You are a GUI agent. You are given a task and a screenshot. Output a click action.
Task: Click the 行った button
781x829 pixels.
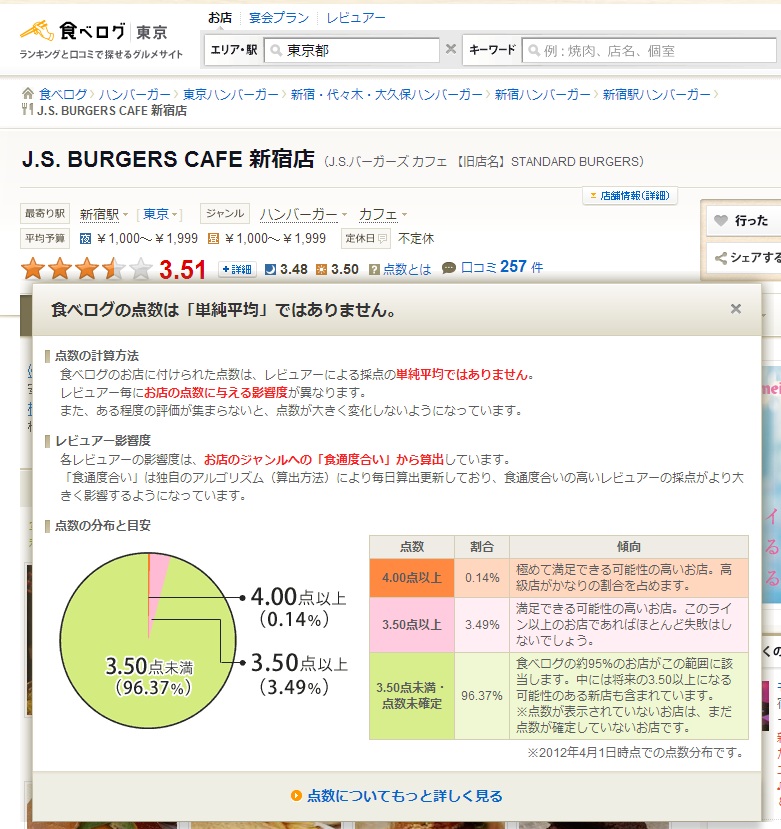[744, 220]
